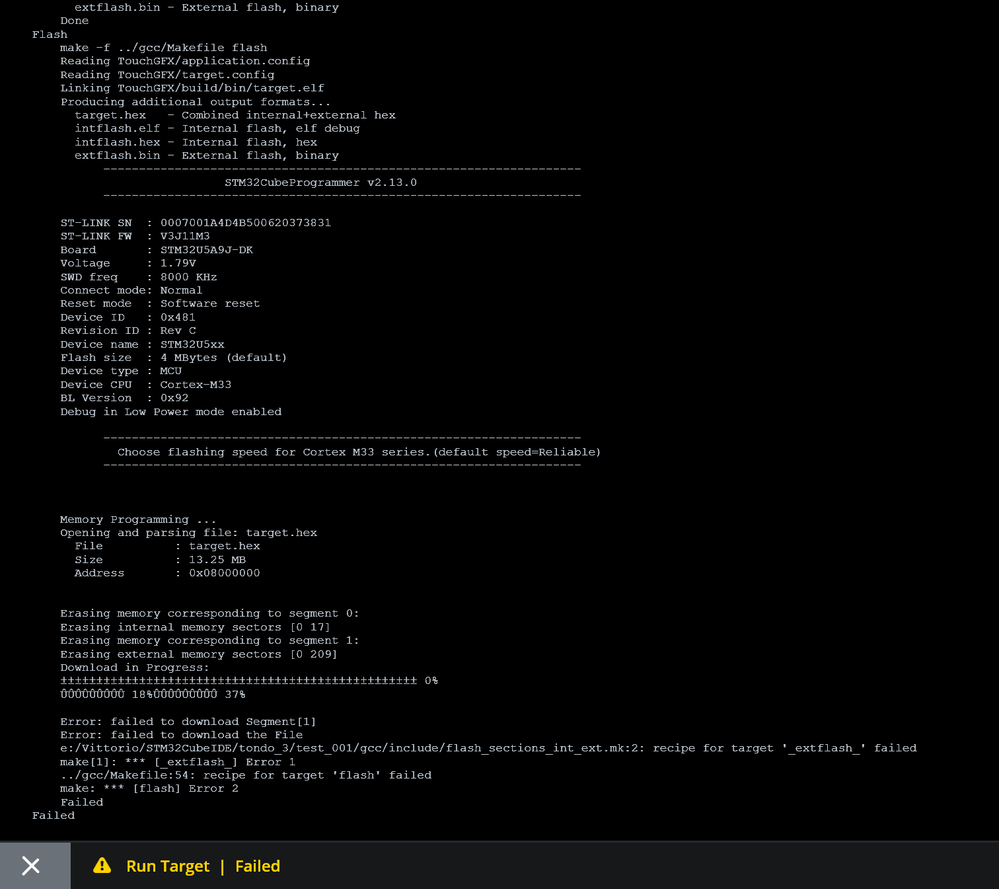Viewport: 999px width, 889px height.
Task: Select the 'SWD freq : 8000 KHz' line
Action: pos(139,277)
